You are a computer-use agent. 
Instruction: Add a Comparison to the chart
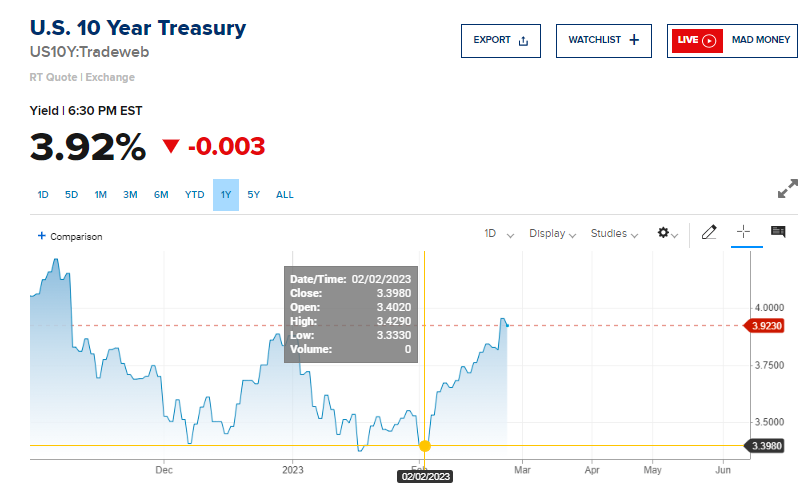pyautogui.click(x=70, y=236)
